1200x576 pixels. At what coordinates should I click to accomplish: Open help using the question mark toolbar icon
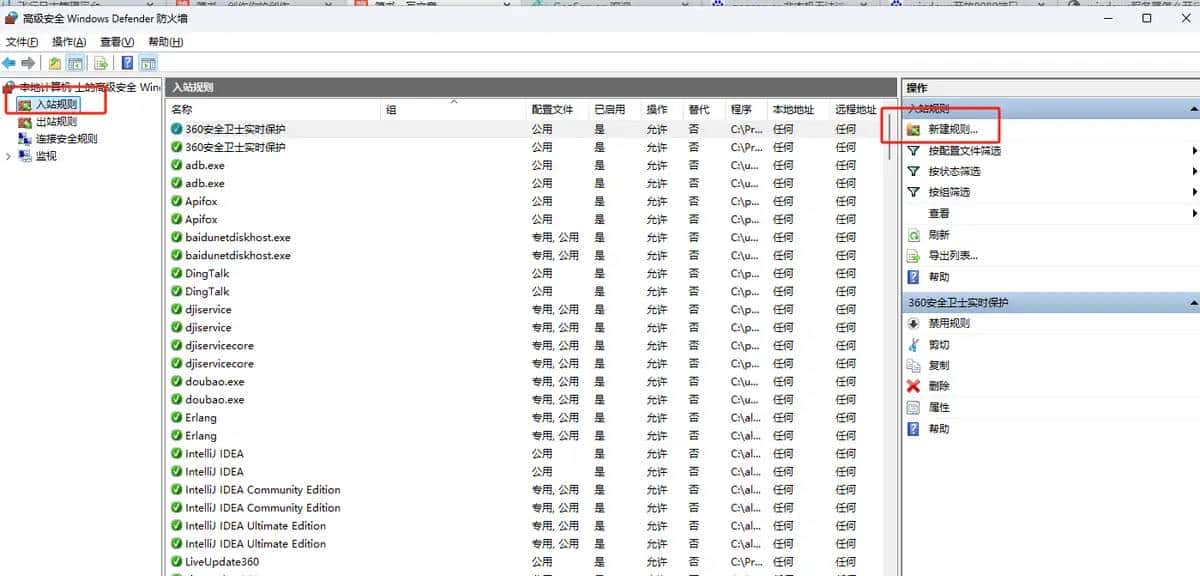coord(127,62)
